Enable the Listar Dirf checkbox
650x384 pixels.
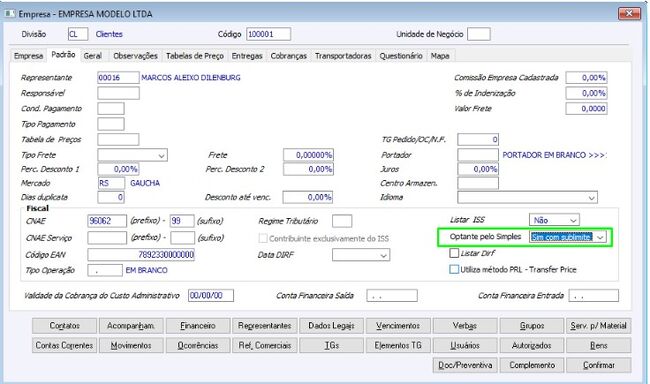(x=454, y=253)
